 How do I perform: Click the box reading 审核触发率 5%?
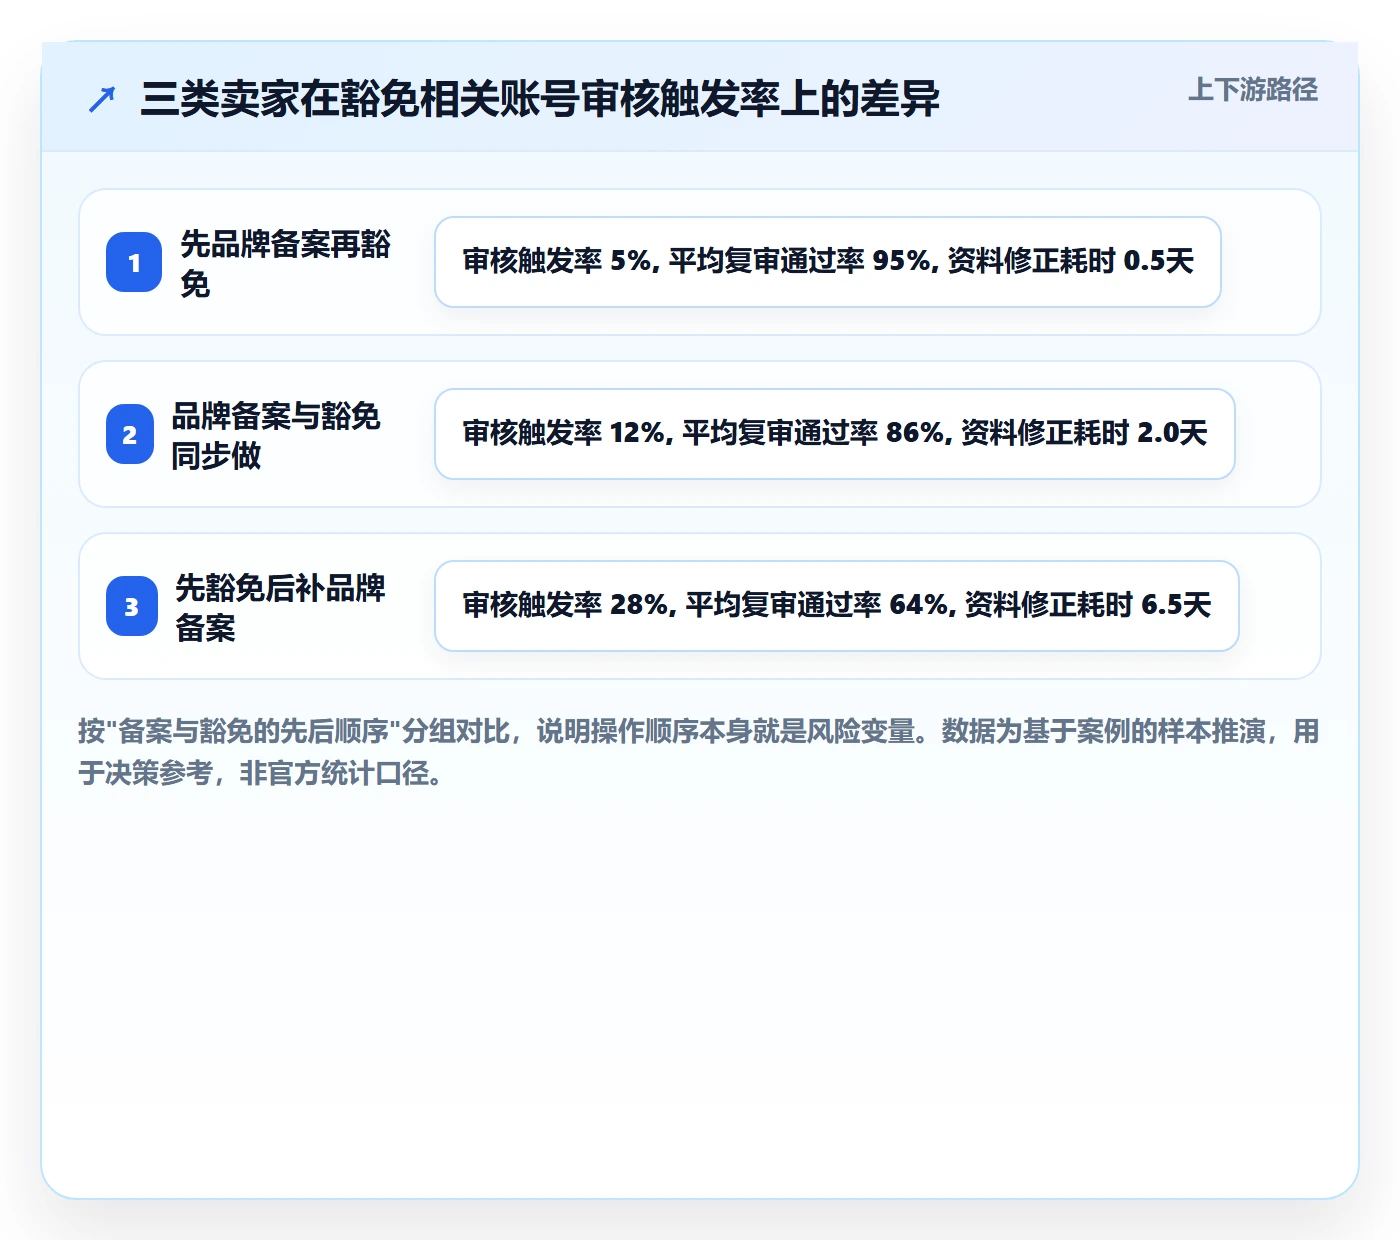[x=828, y=262]
